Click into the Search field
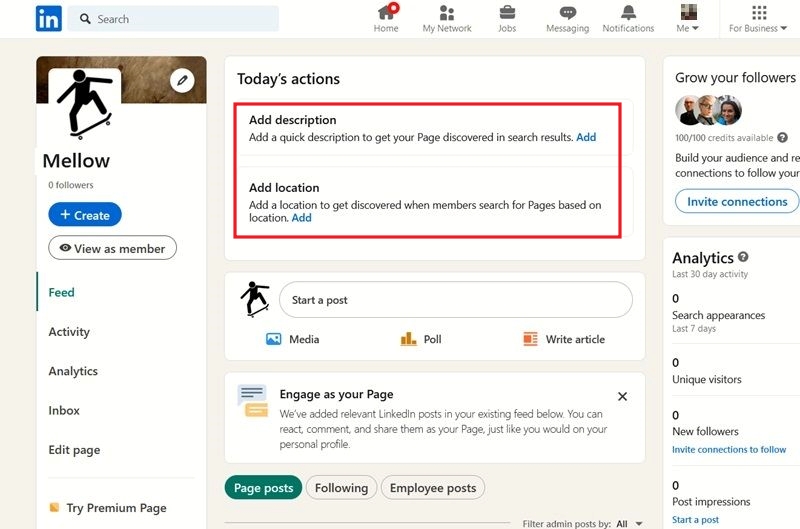The width and height of the screenshot is (800, 529). (x=173, y=19)
